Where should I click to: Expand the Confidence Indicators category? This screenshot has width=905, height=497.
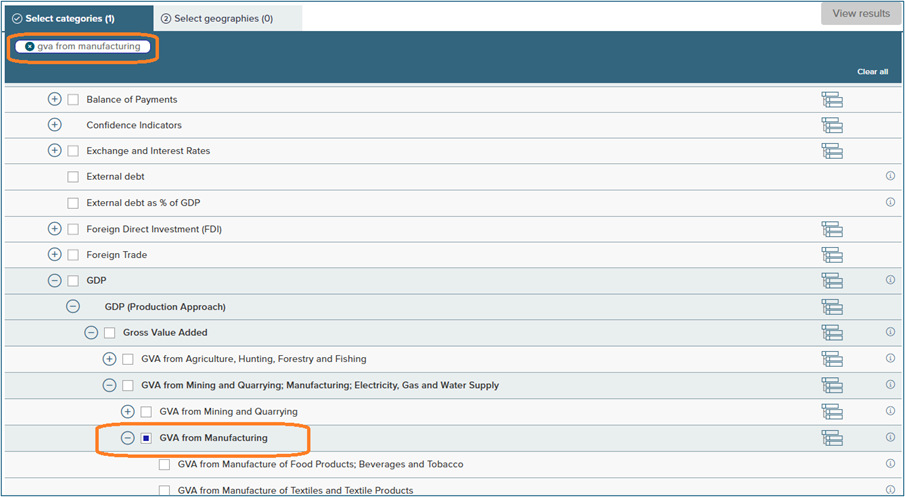point(54,125)
